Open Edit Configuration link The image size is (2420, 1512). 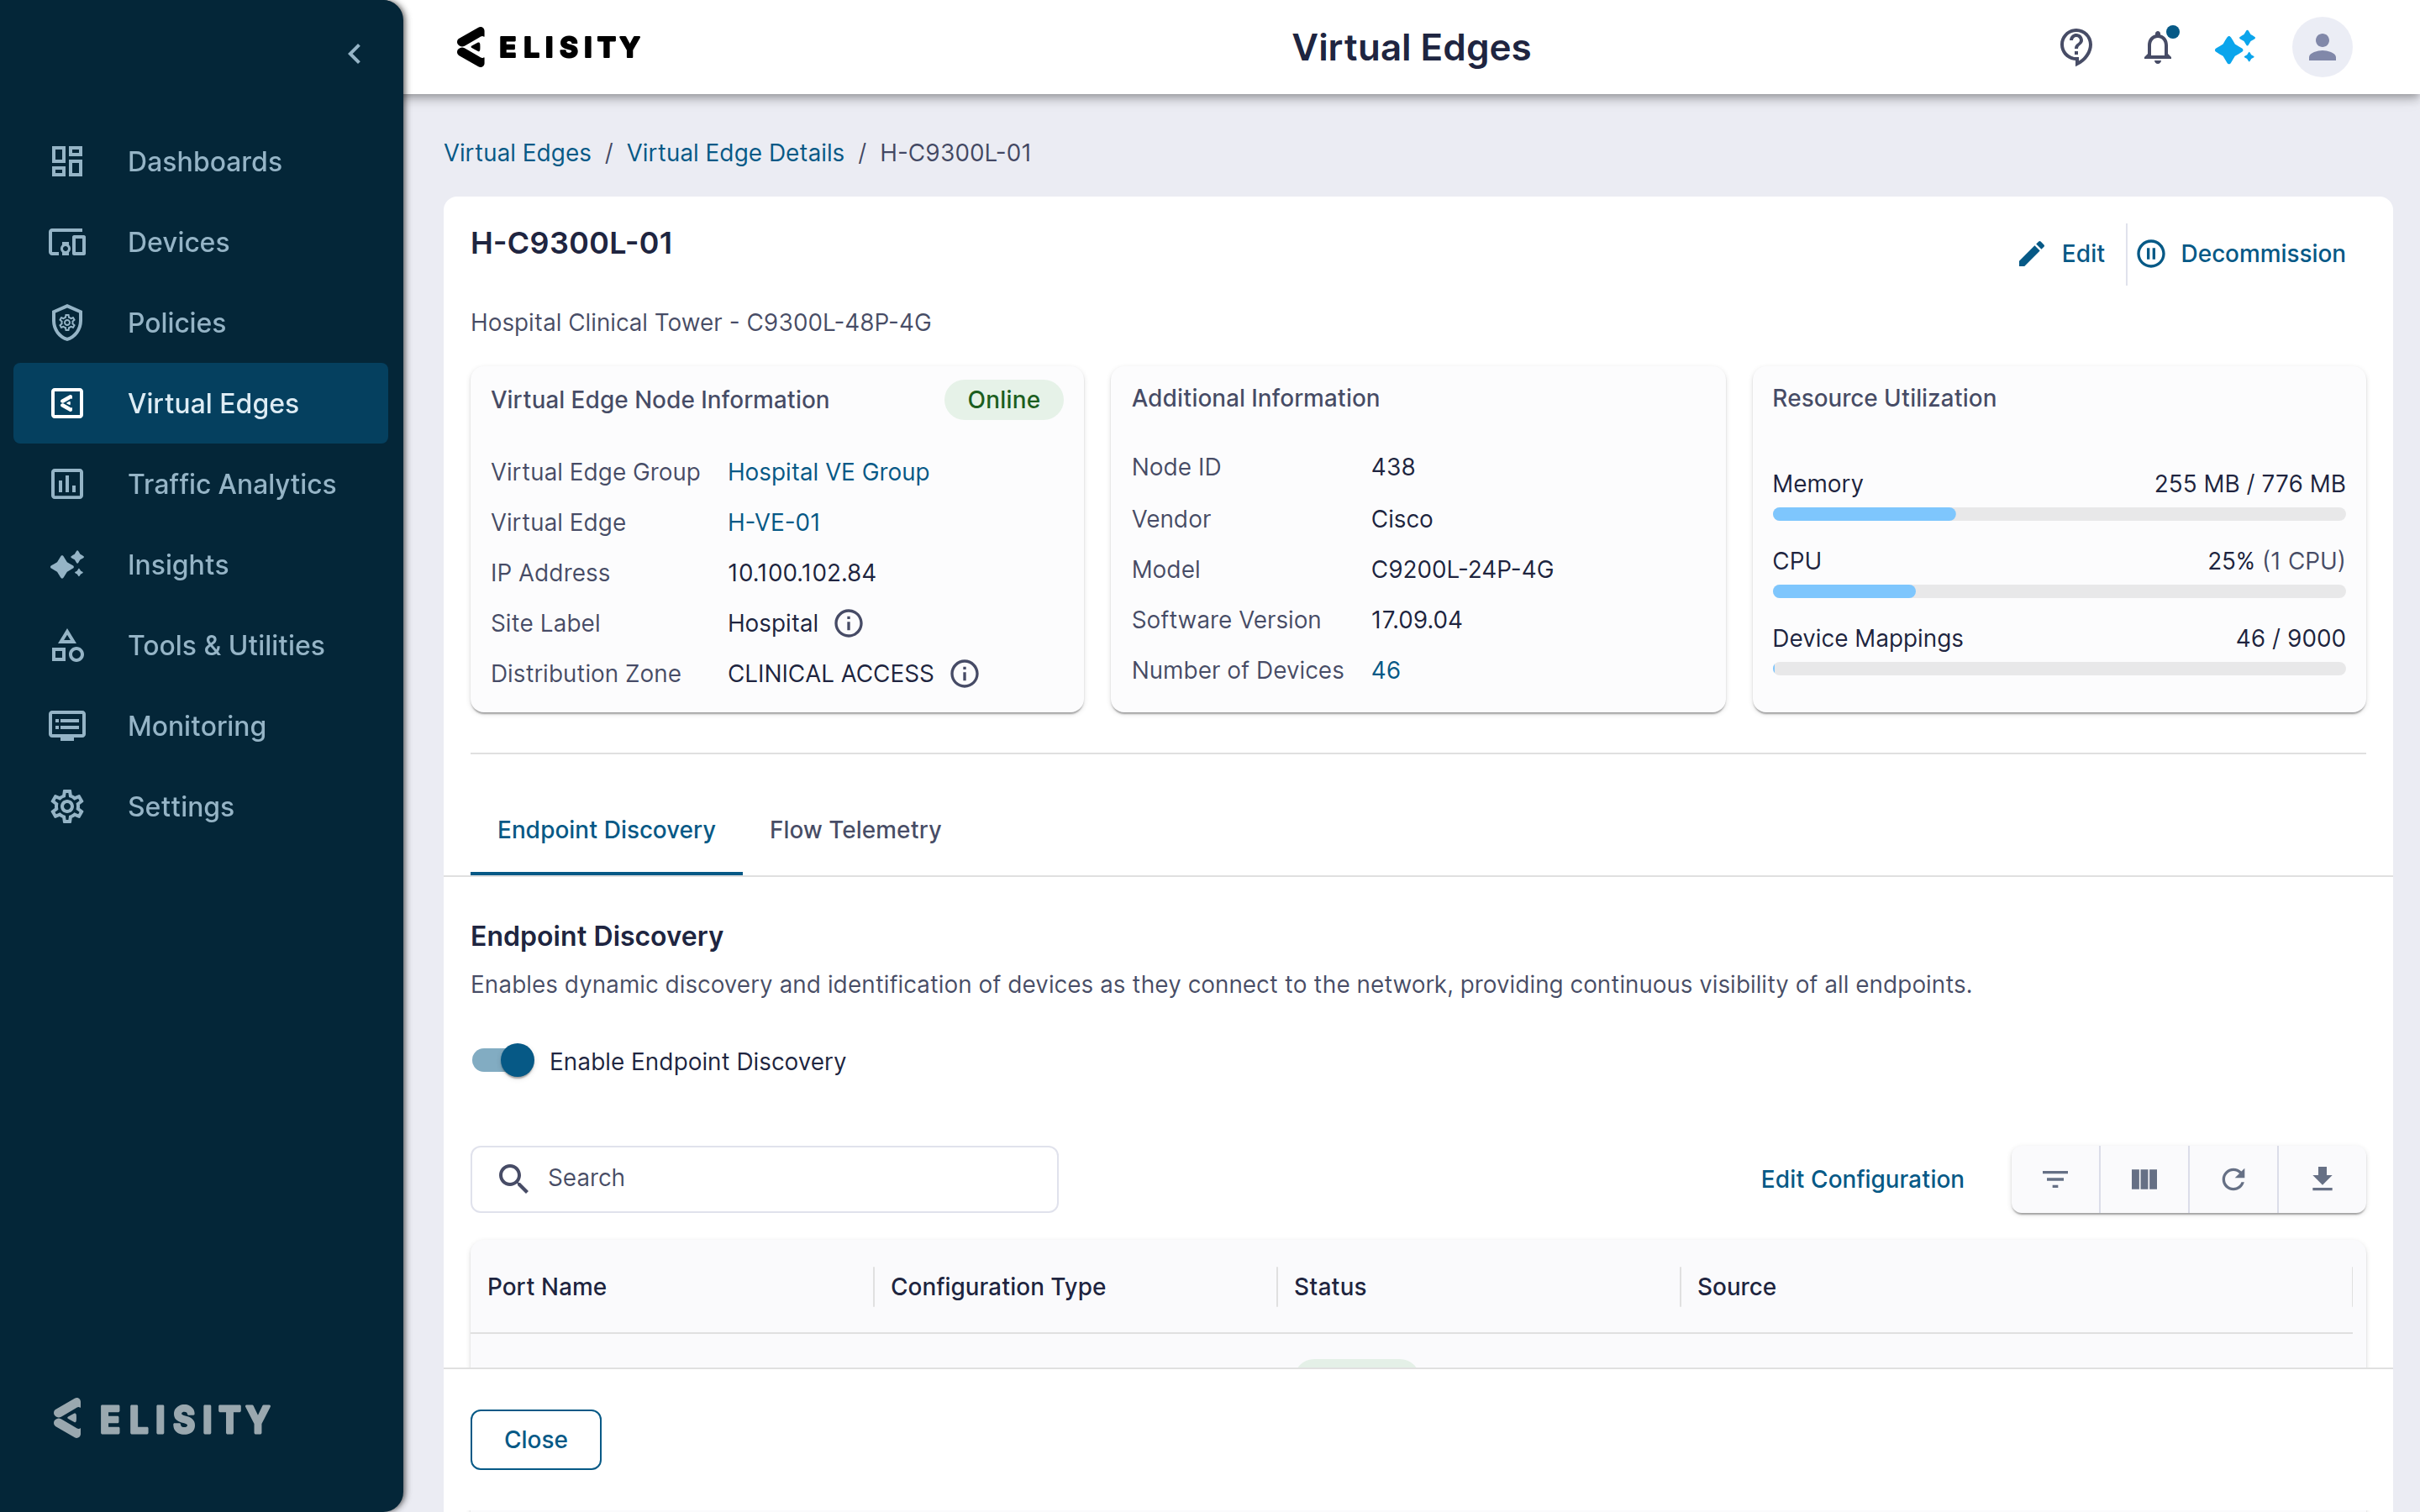tap(1862, 1179)
